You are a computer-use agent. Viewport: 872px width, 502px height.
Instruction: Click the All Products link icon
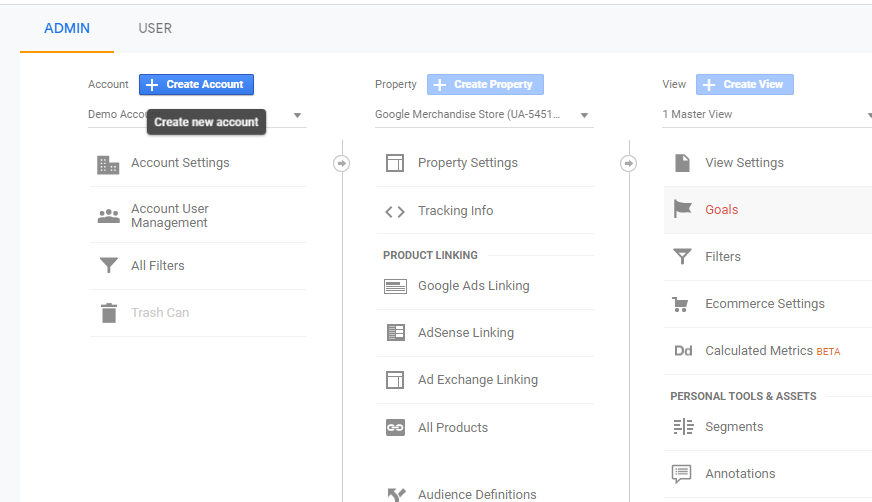pos(395,428)
